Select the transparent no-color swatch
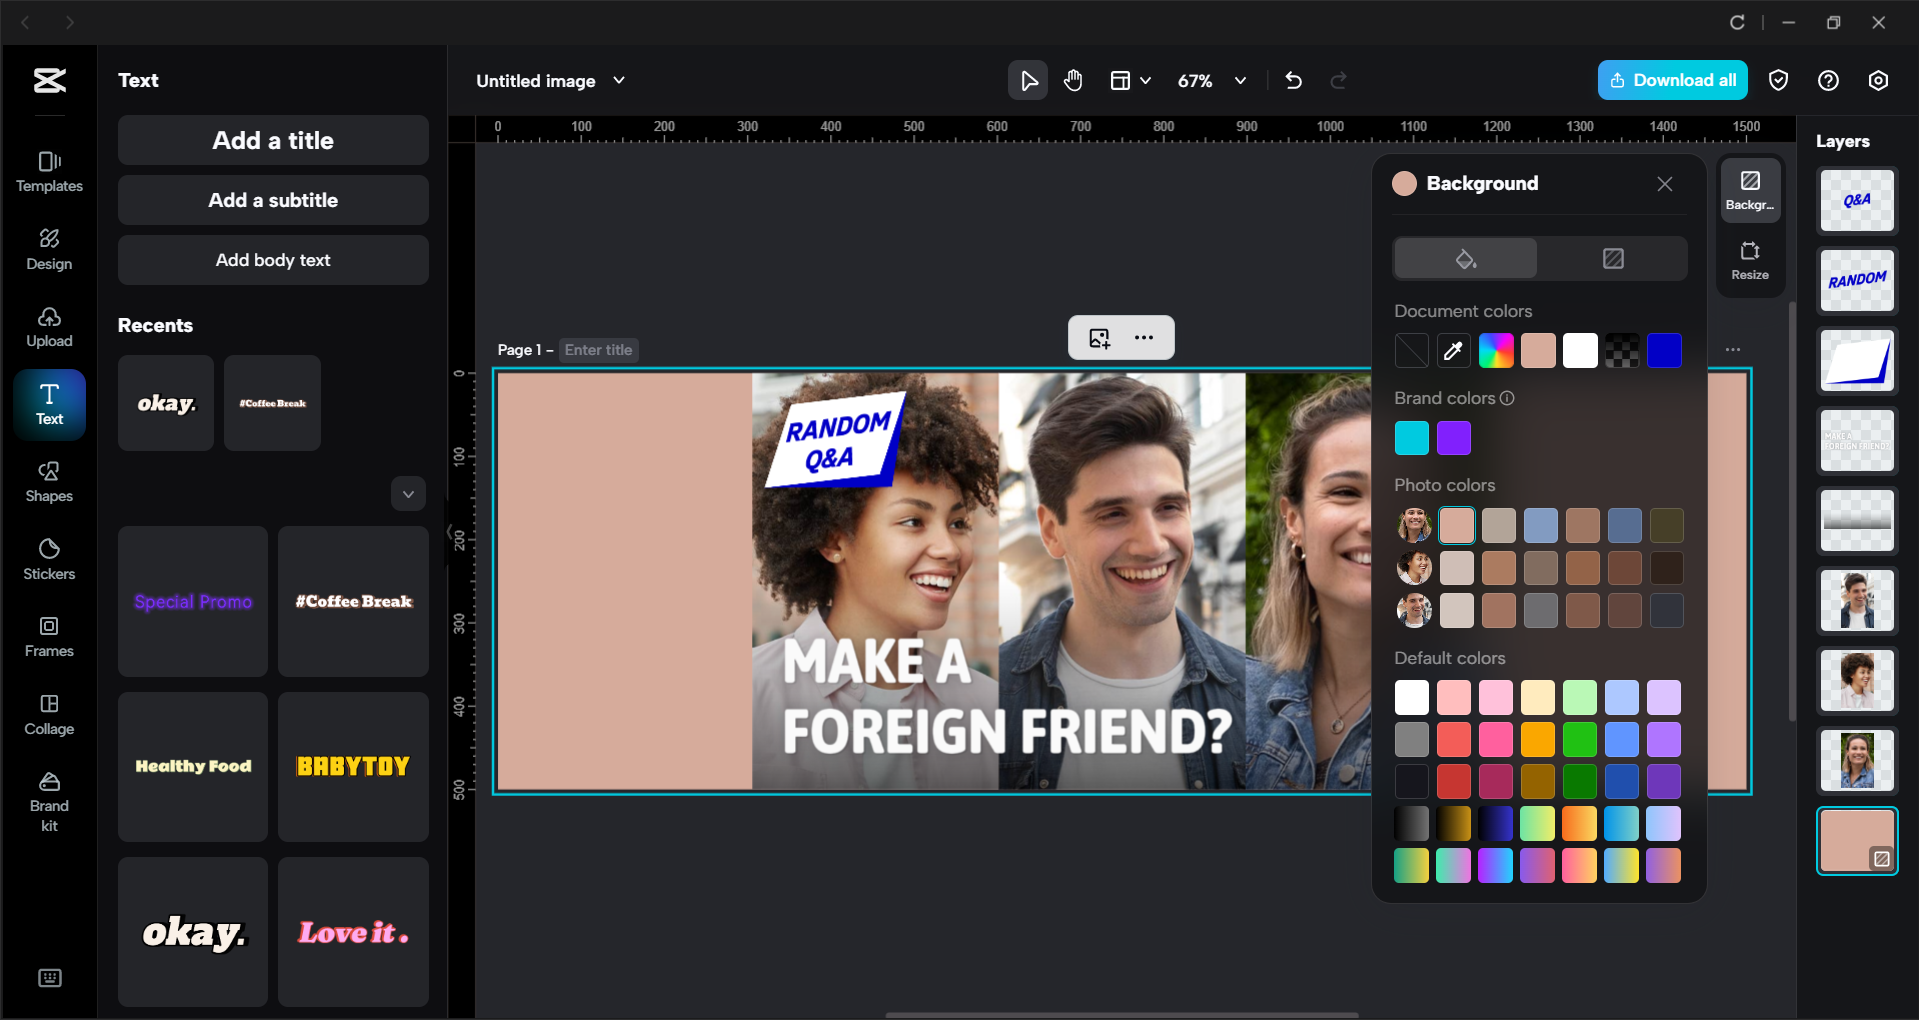This screenshot has width=1919, height=1020. [x=1411, y=351]
